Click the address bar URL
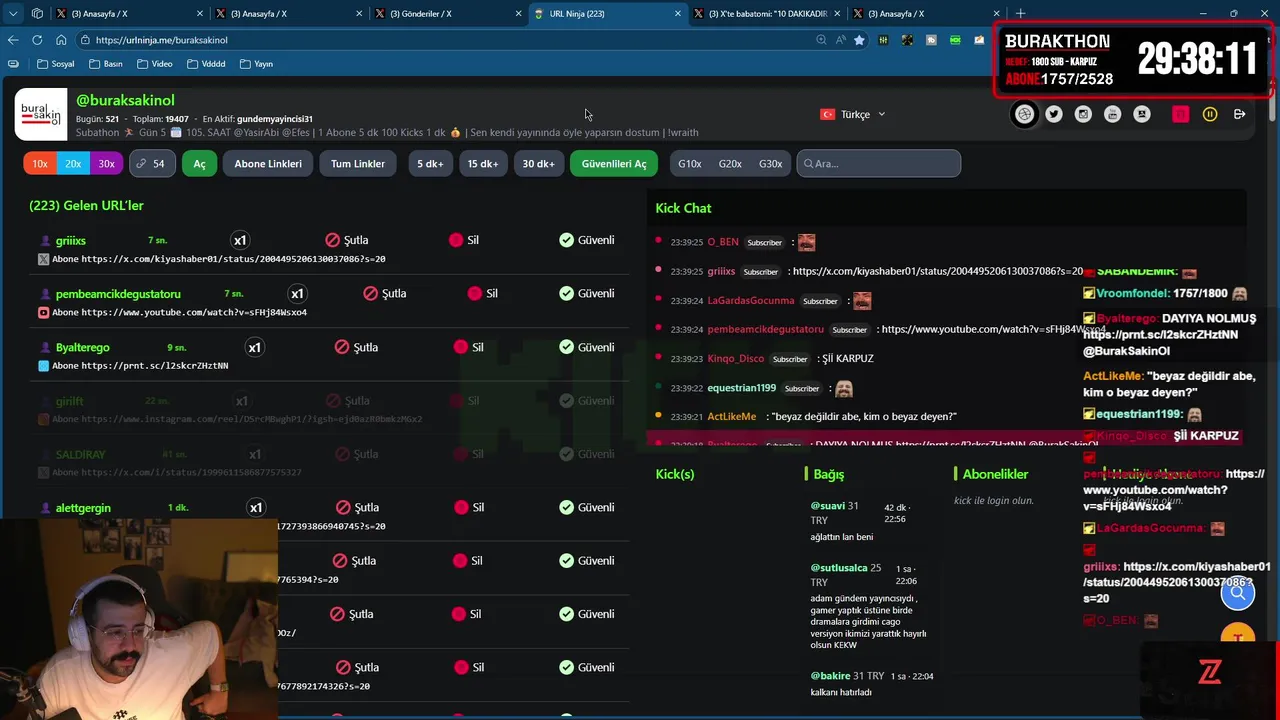This screenshot has height=720, width=1280. coord(162,40)
